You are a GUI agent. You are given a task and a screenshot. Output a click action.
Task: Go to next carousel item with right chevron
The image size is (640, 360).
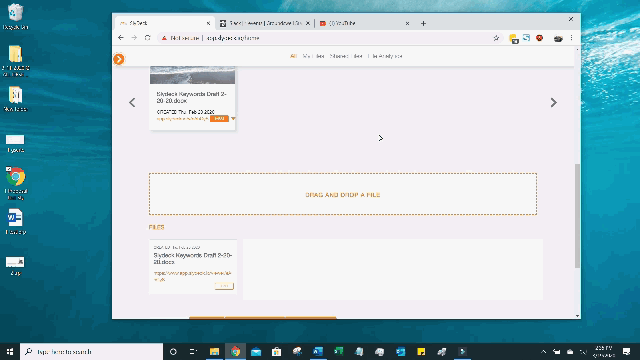click(x=553, y=102)
